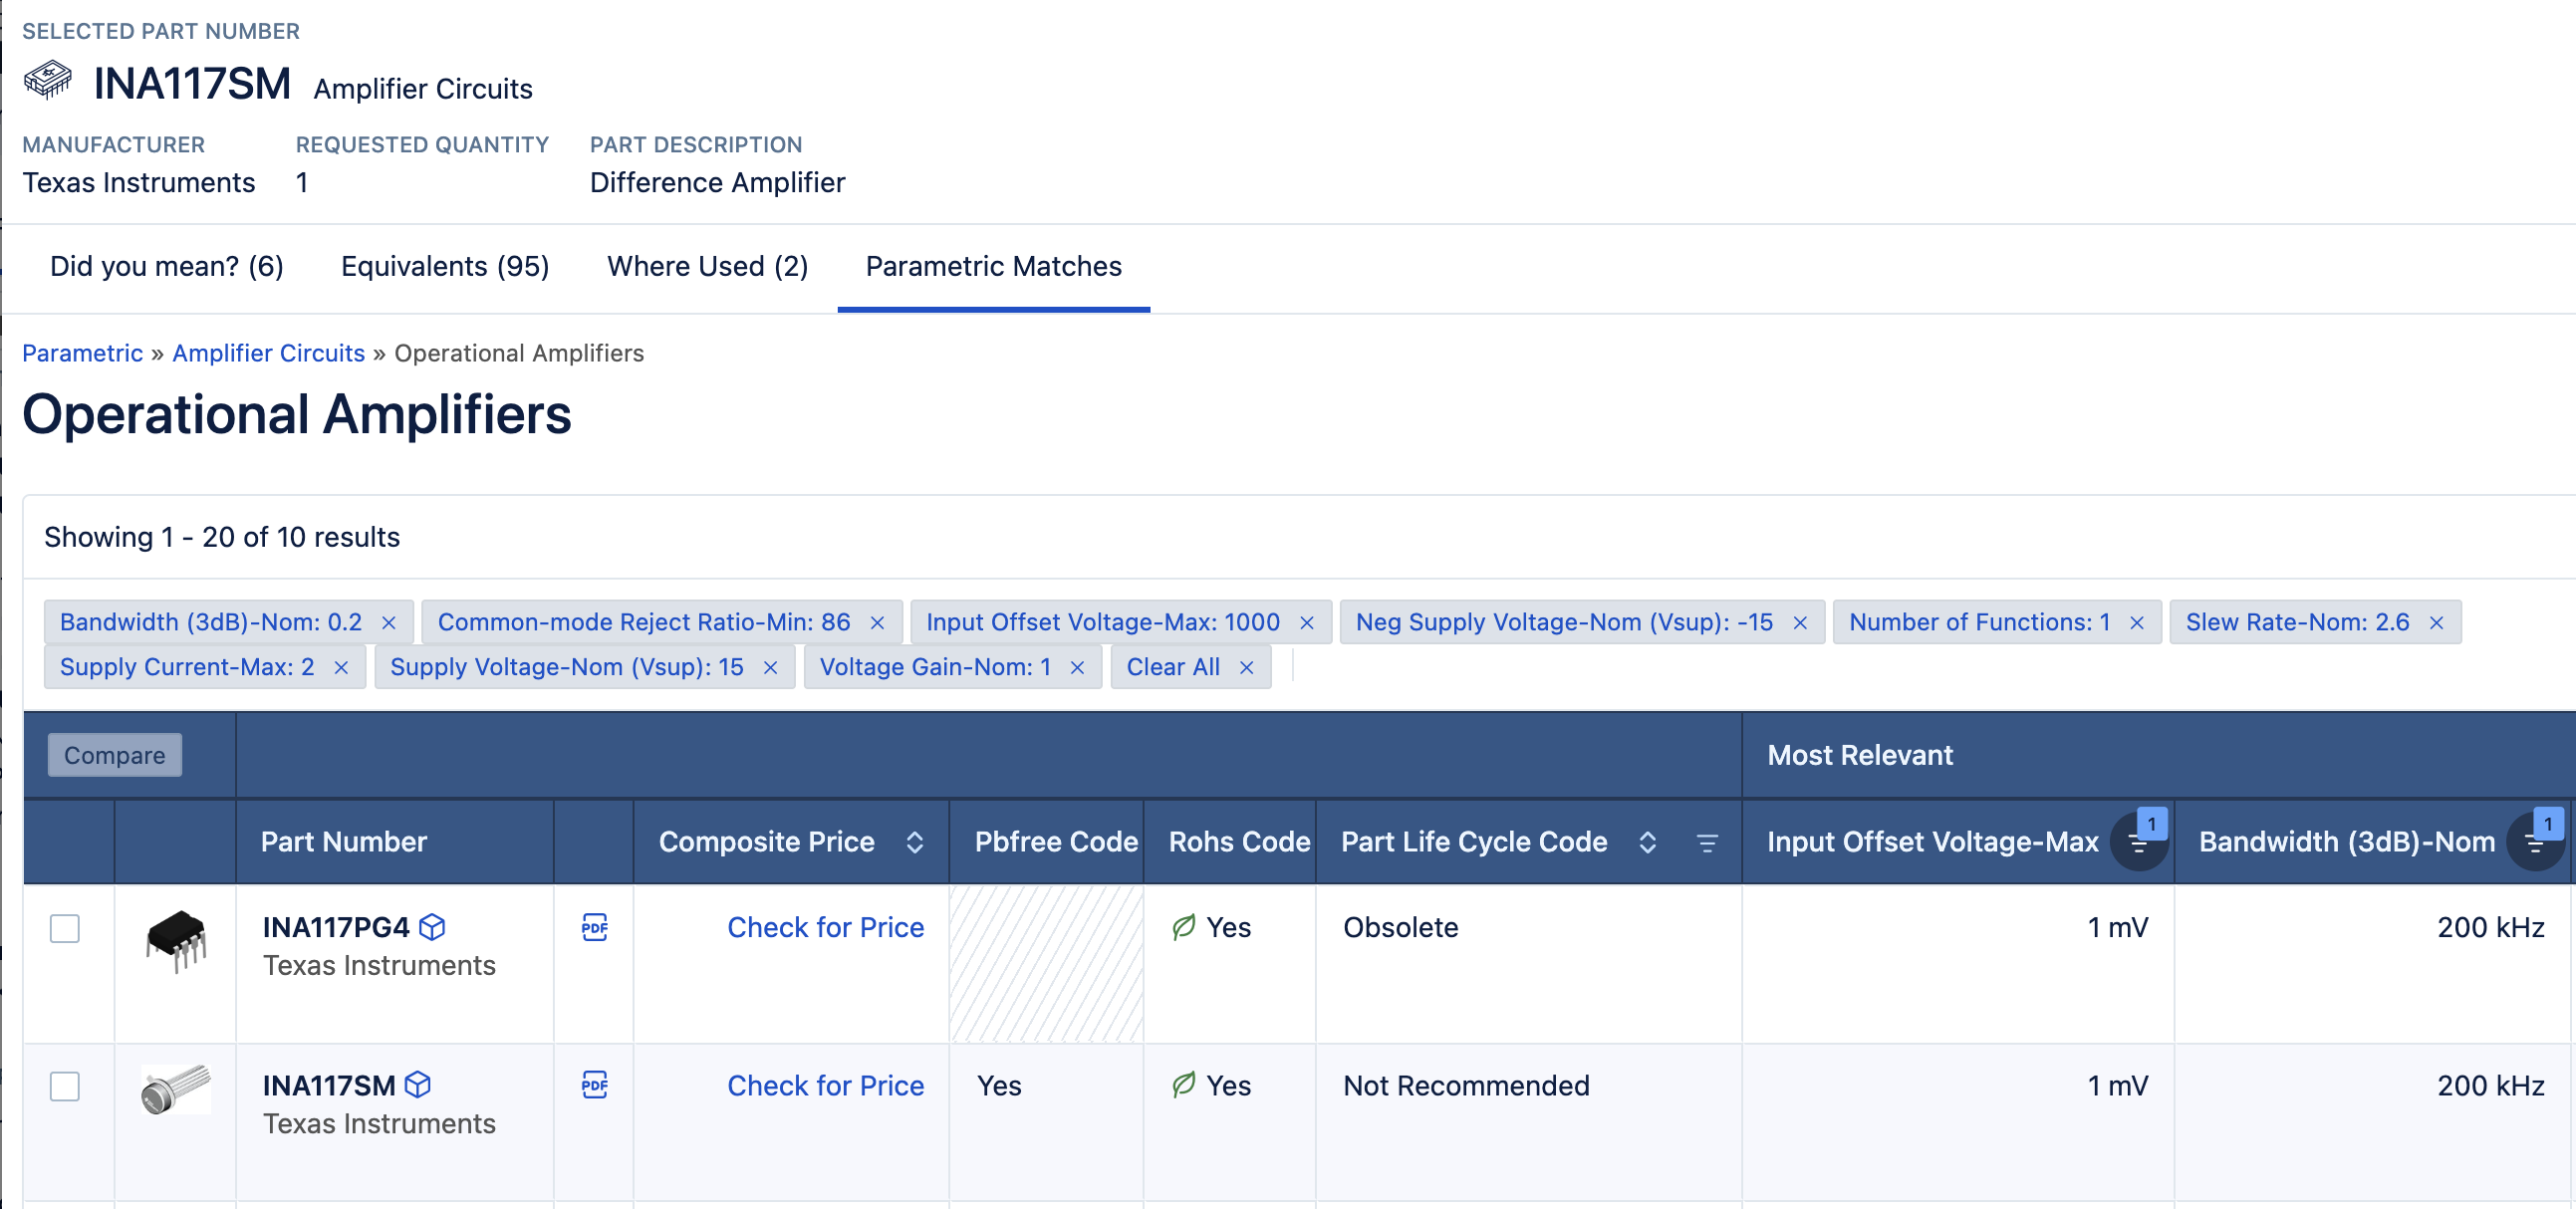Open Part Life Cycle Code filter icon
The image size is (2576, 1209).
tap(1707, 843)
